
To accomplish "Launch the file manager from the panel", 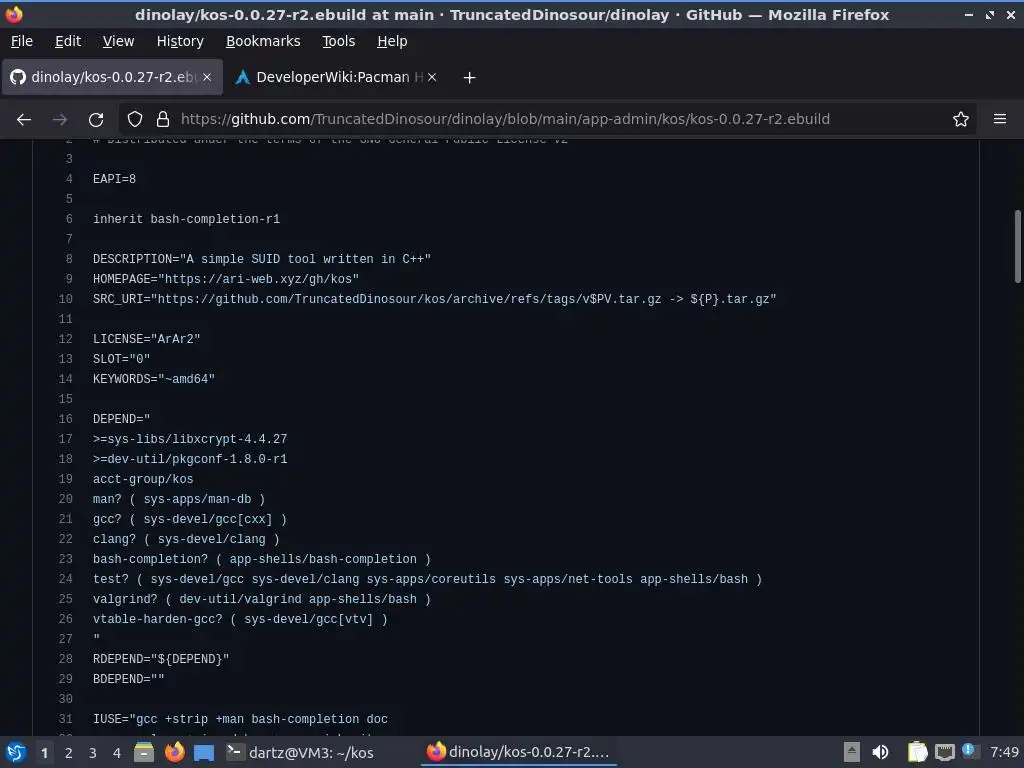I will [x=144, y=752].
